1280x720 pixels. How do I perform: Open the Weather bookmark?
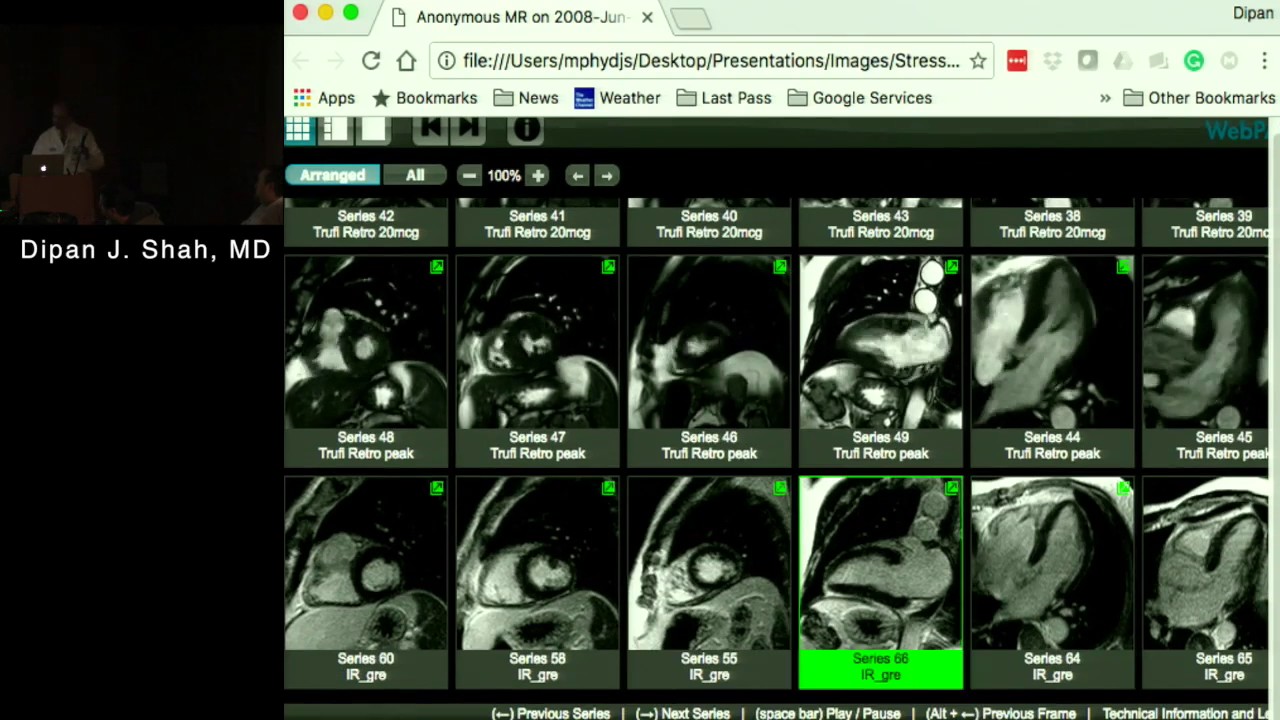coord(617,98)
